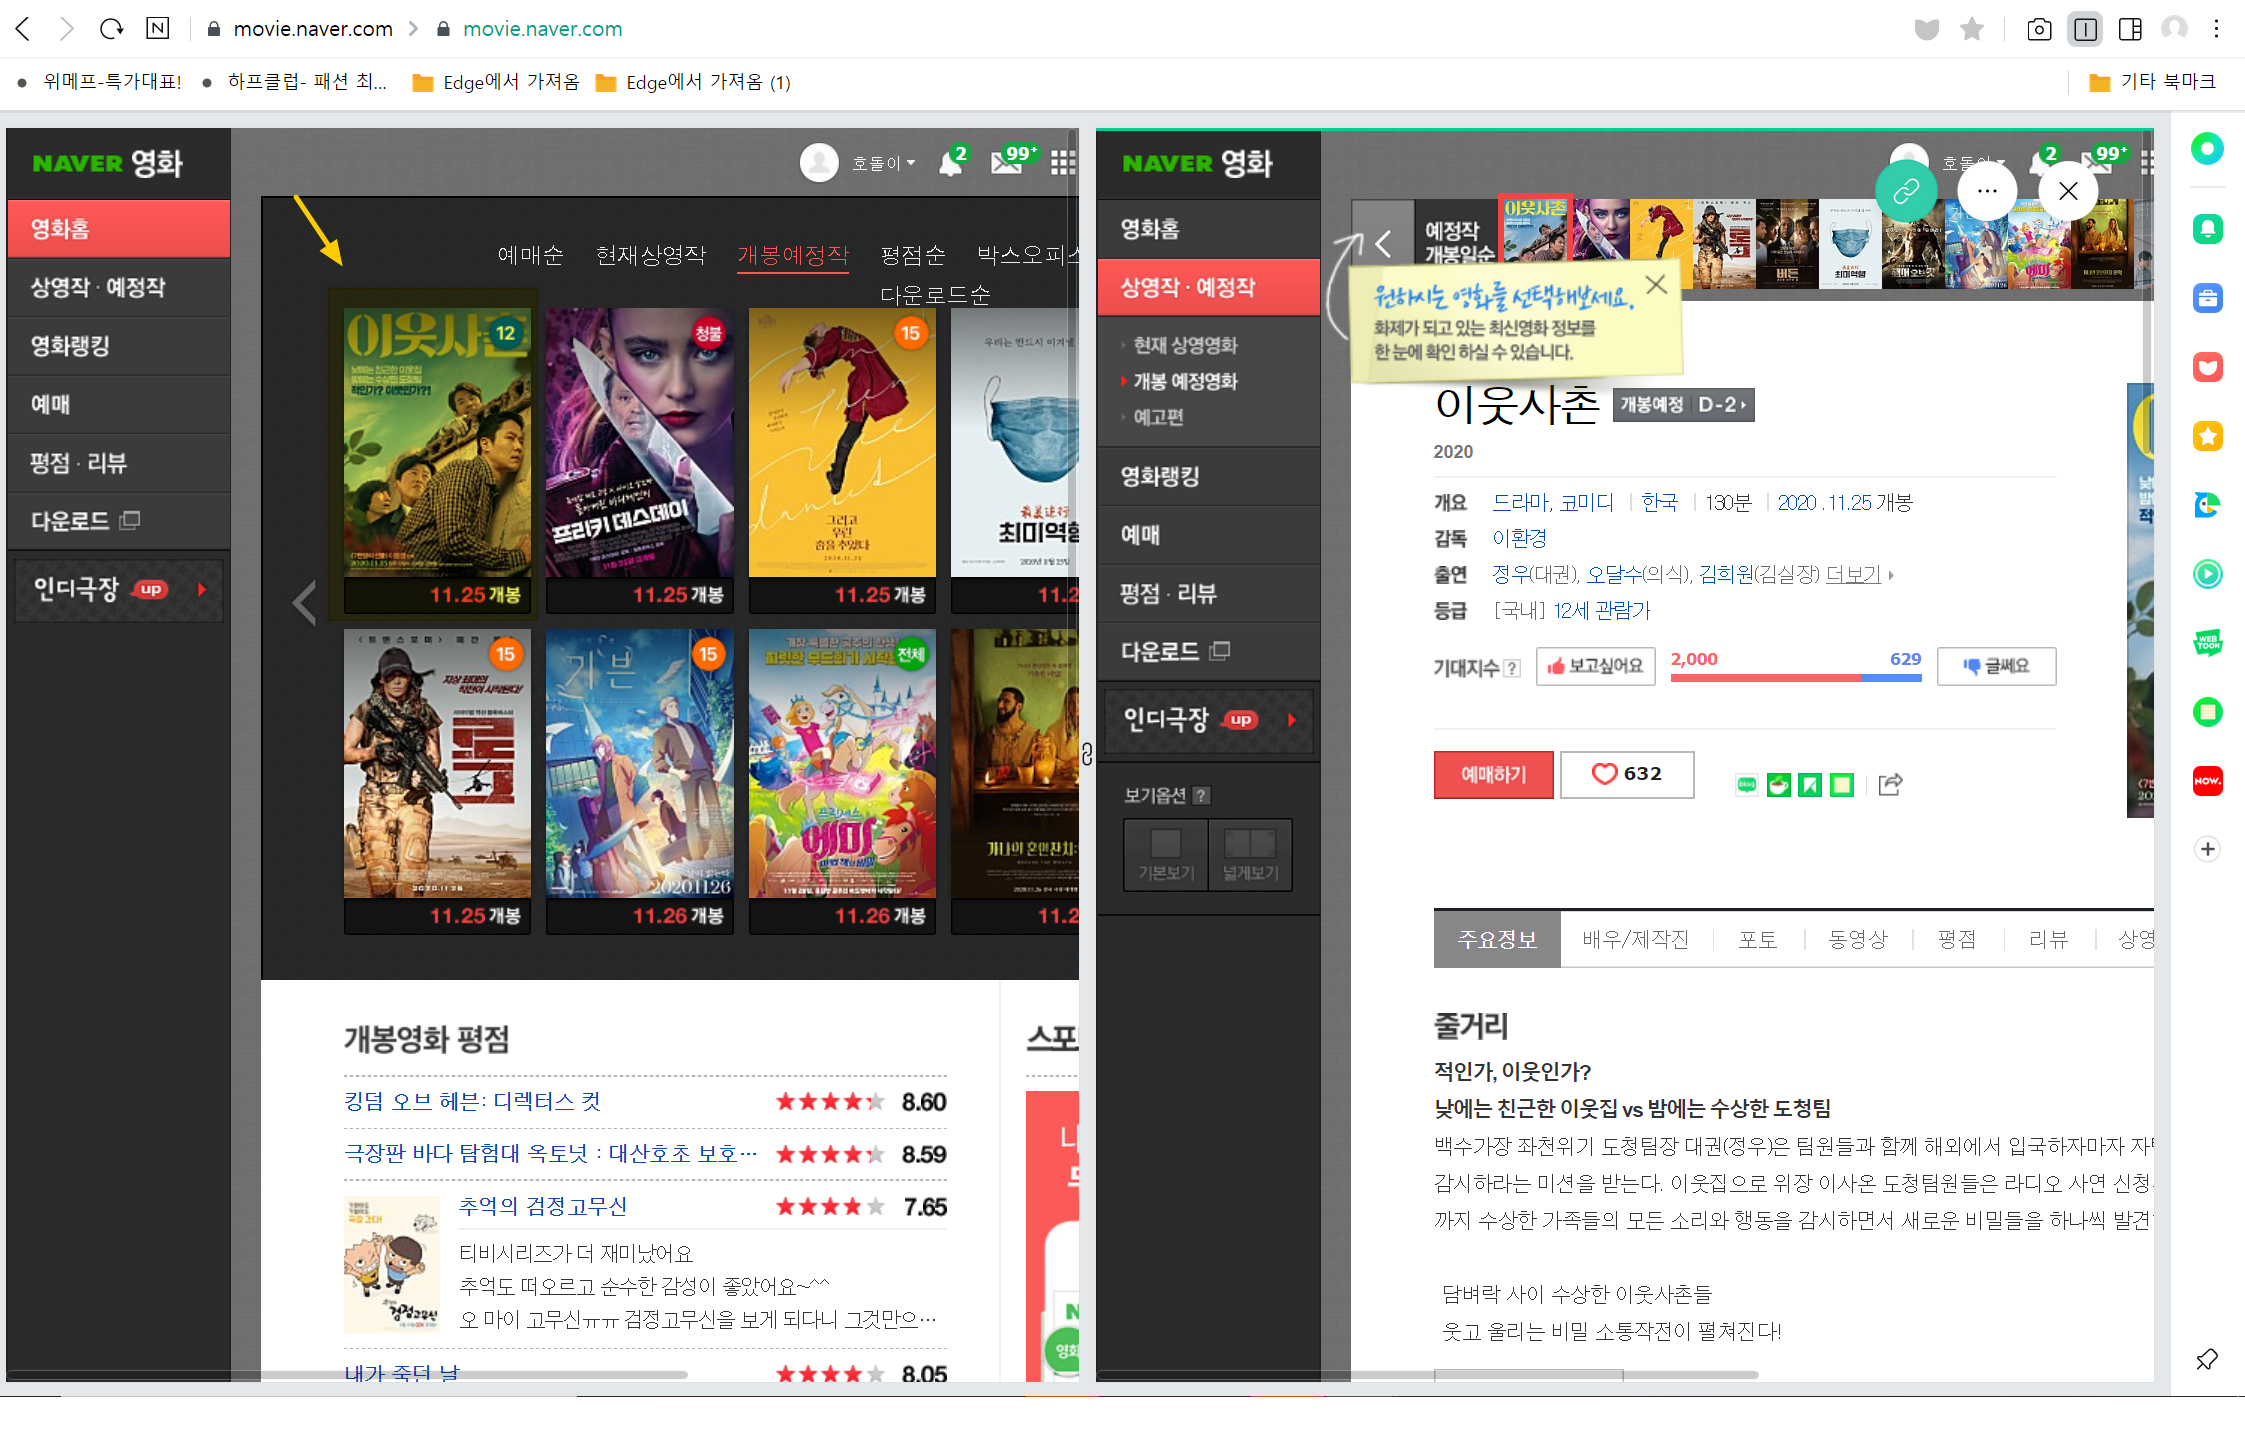2245x1444 pixels.
Task: Select 현재상영작 tab in movie carousel
Action: point(650,255)
